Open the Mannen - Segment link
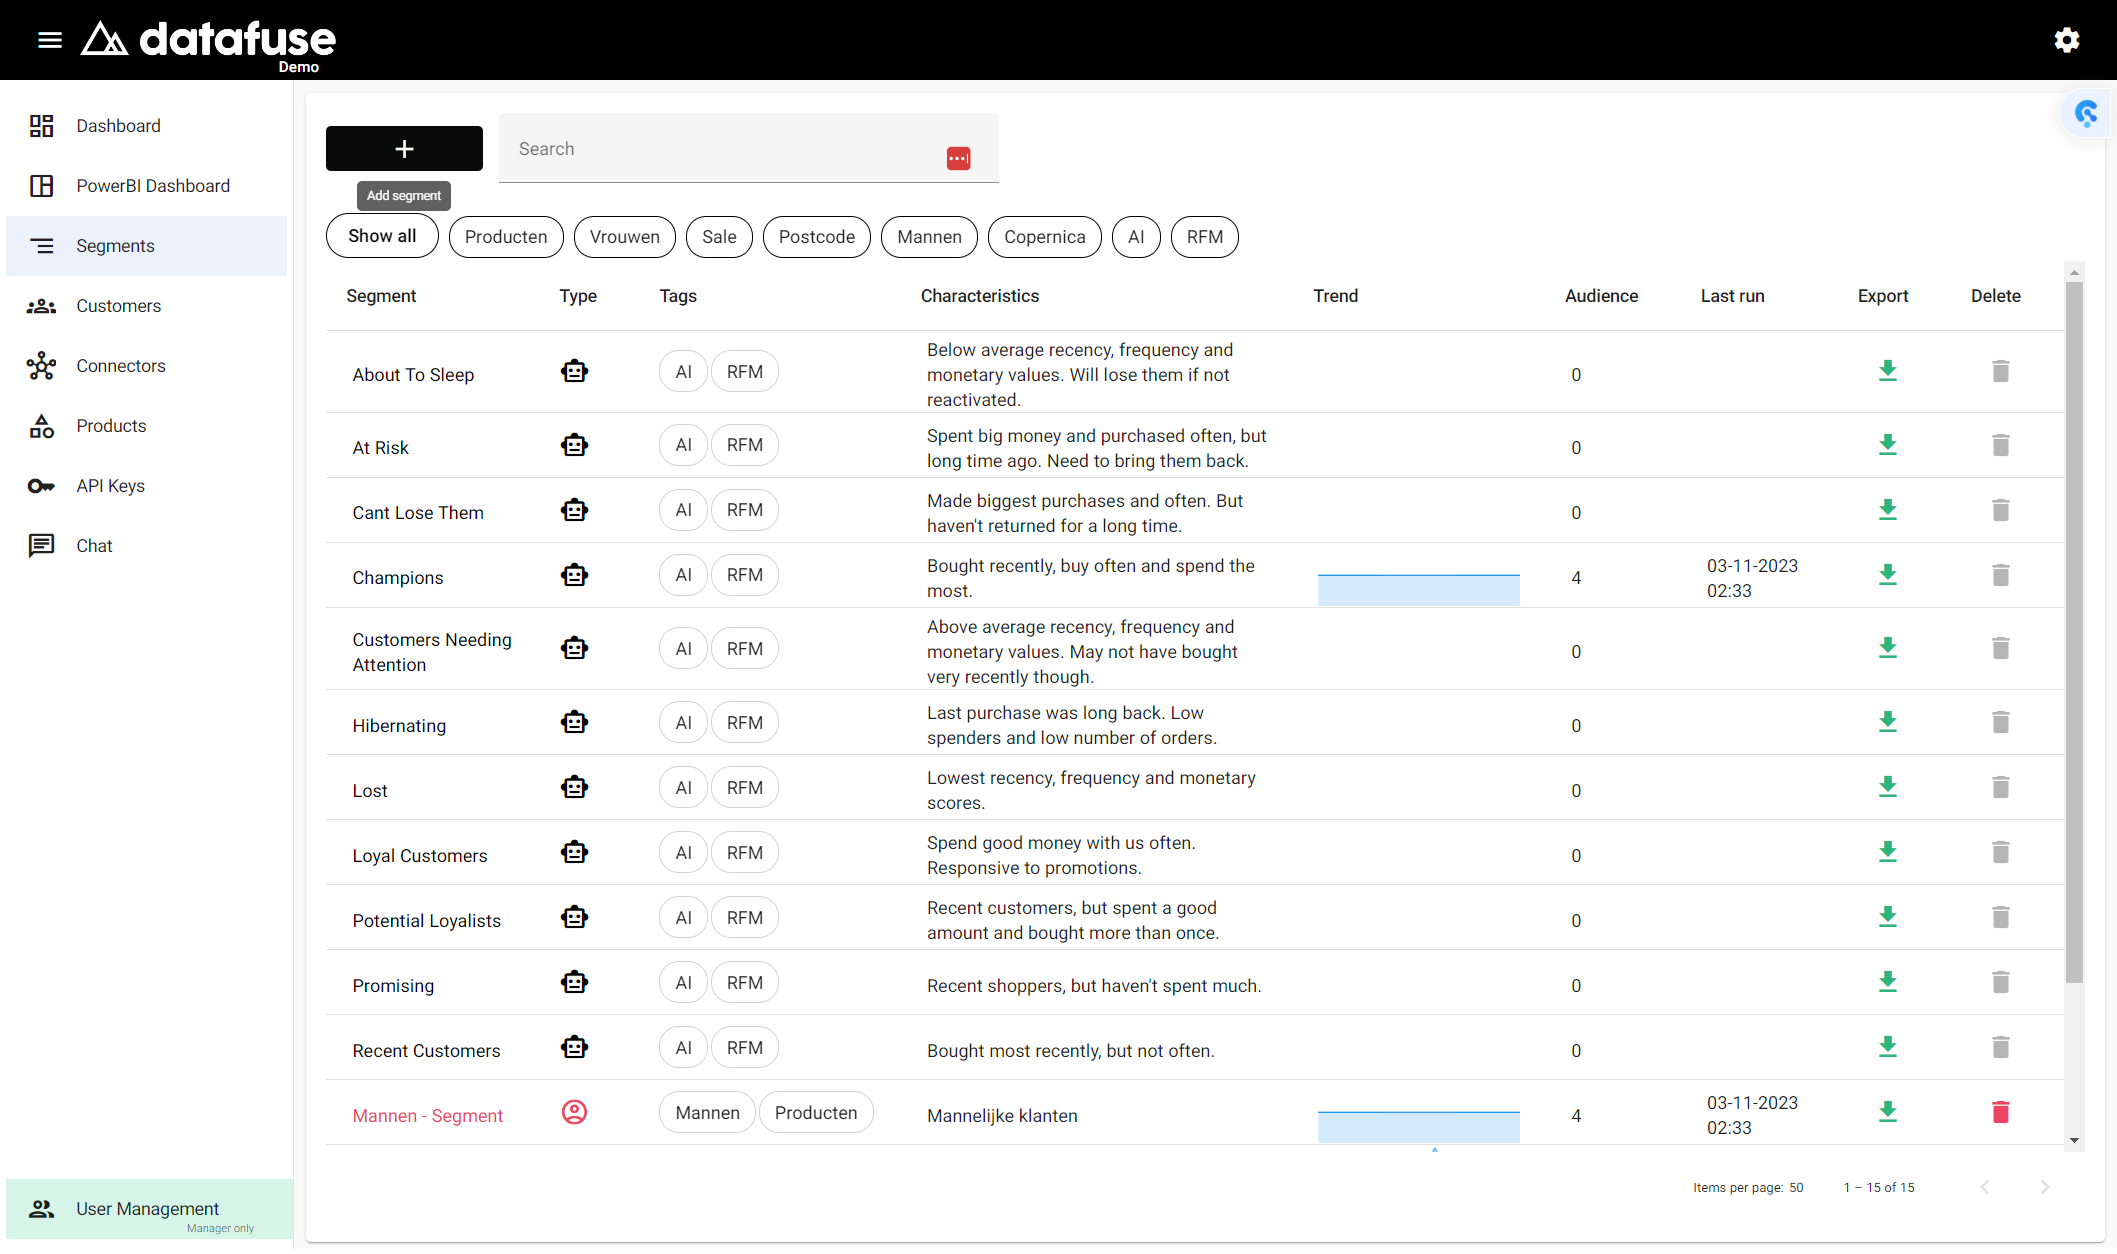Viewport: 2117px width, 1254px height. pos(427,1116)
